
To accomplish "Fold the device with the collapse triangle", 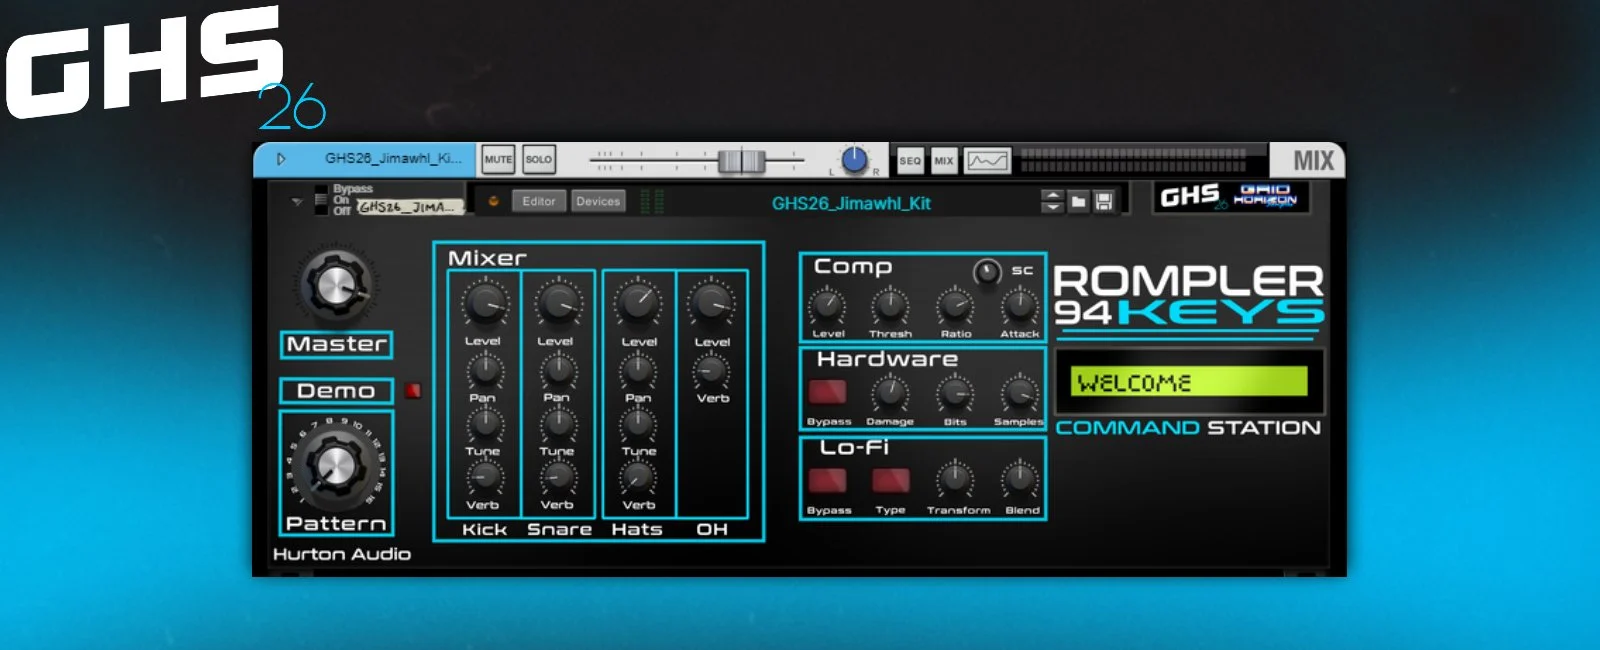I will pos(296,201).
